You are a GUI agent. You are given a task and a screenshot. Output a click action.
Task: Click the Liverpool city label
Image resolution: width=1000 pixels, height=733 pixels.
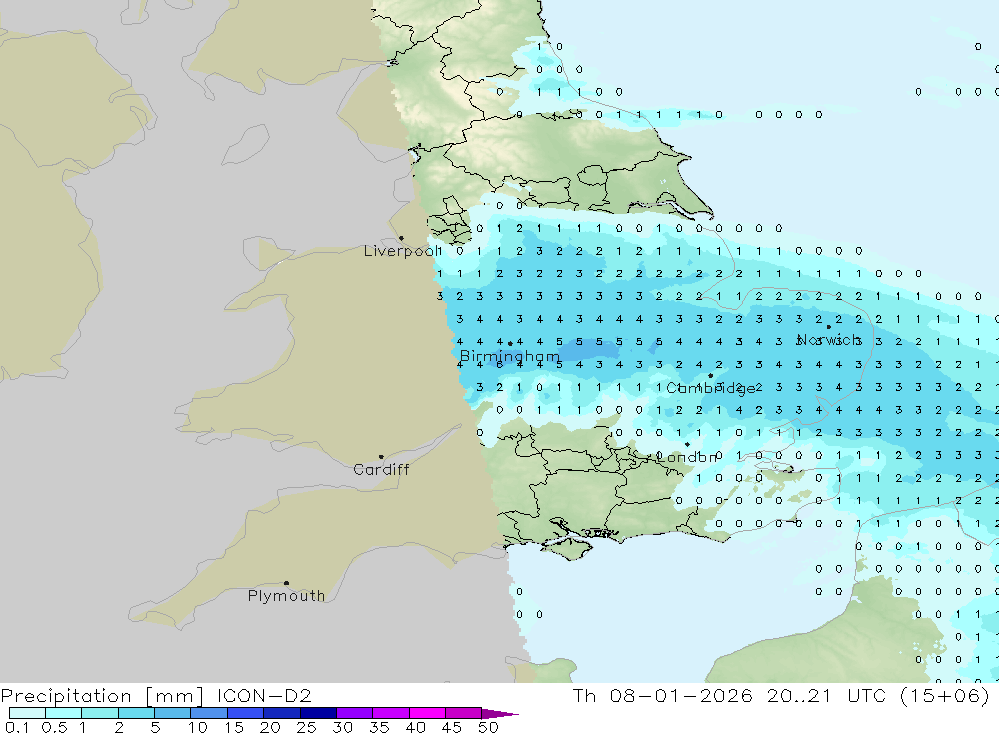tap(402, 251)
